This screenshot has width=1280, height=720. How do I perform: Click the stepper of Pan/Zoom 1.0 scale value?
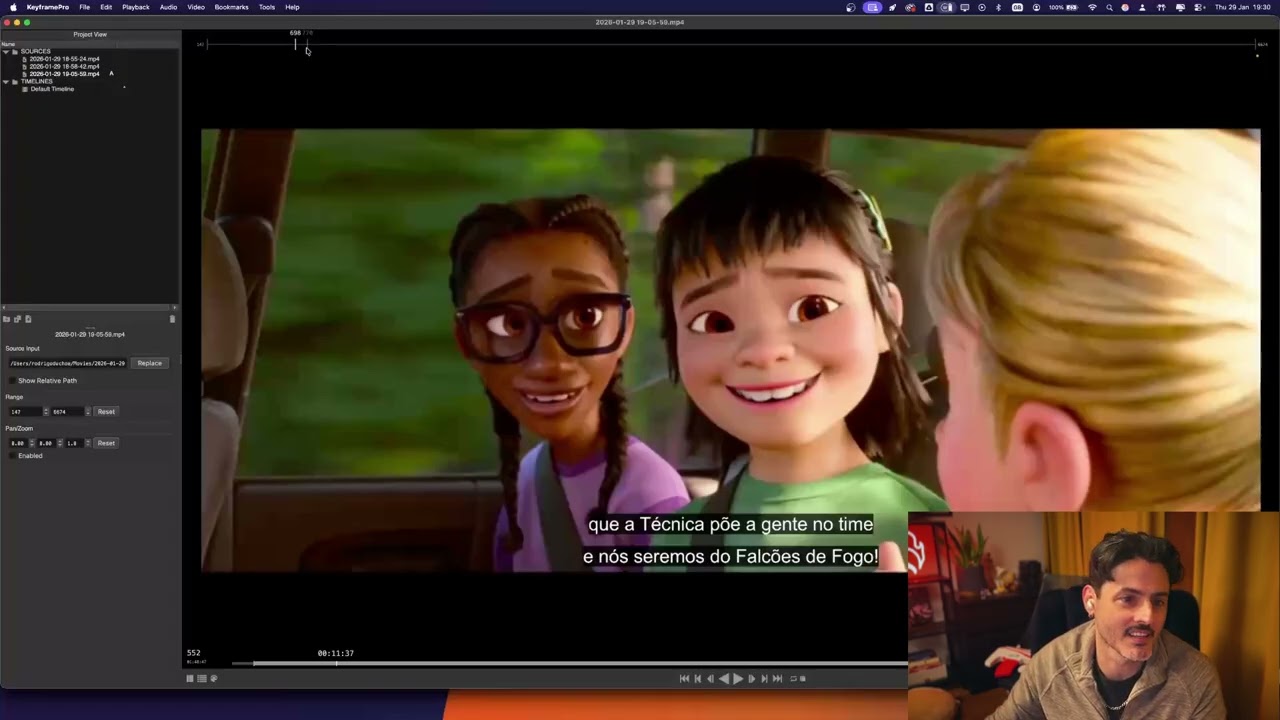88,443
